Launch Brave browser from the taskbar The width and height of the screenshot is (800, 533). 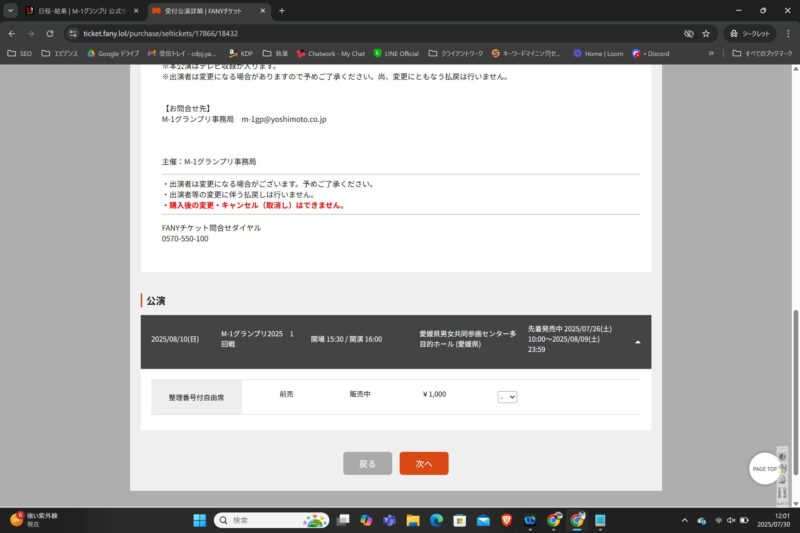(x=507, y=520)
